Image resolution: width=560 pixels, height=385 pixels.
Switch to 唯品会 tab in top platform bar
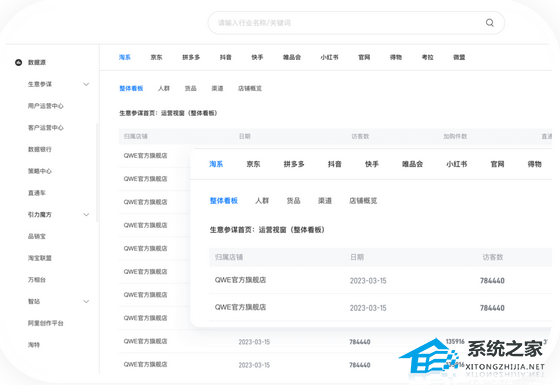click(292, 57)
